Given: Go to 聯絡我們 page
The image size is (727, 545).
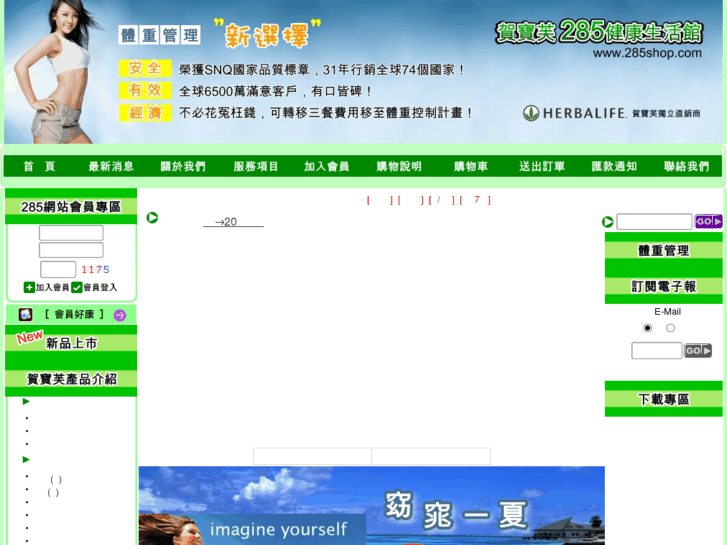Looking at the screenshot, I should point(686,167).
